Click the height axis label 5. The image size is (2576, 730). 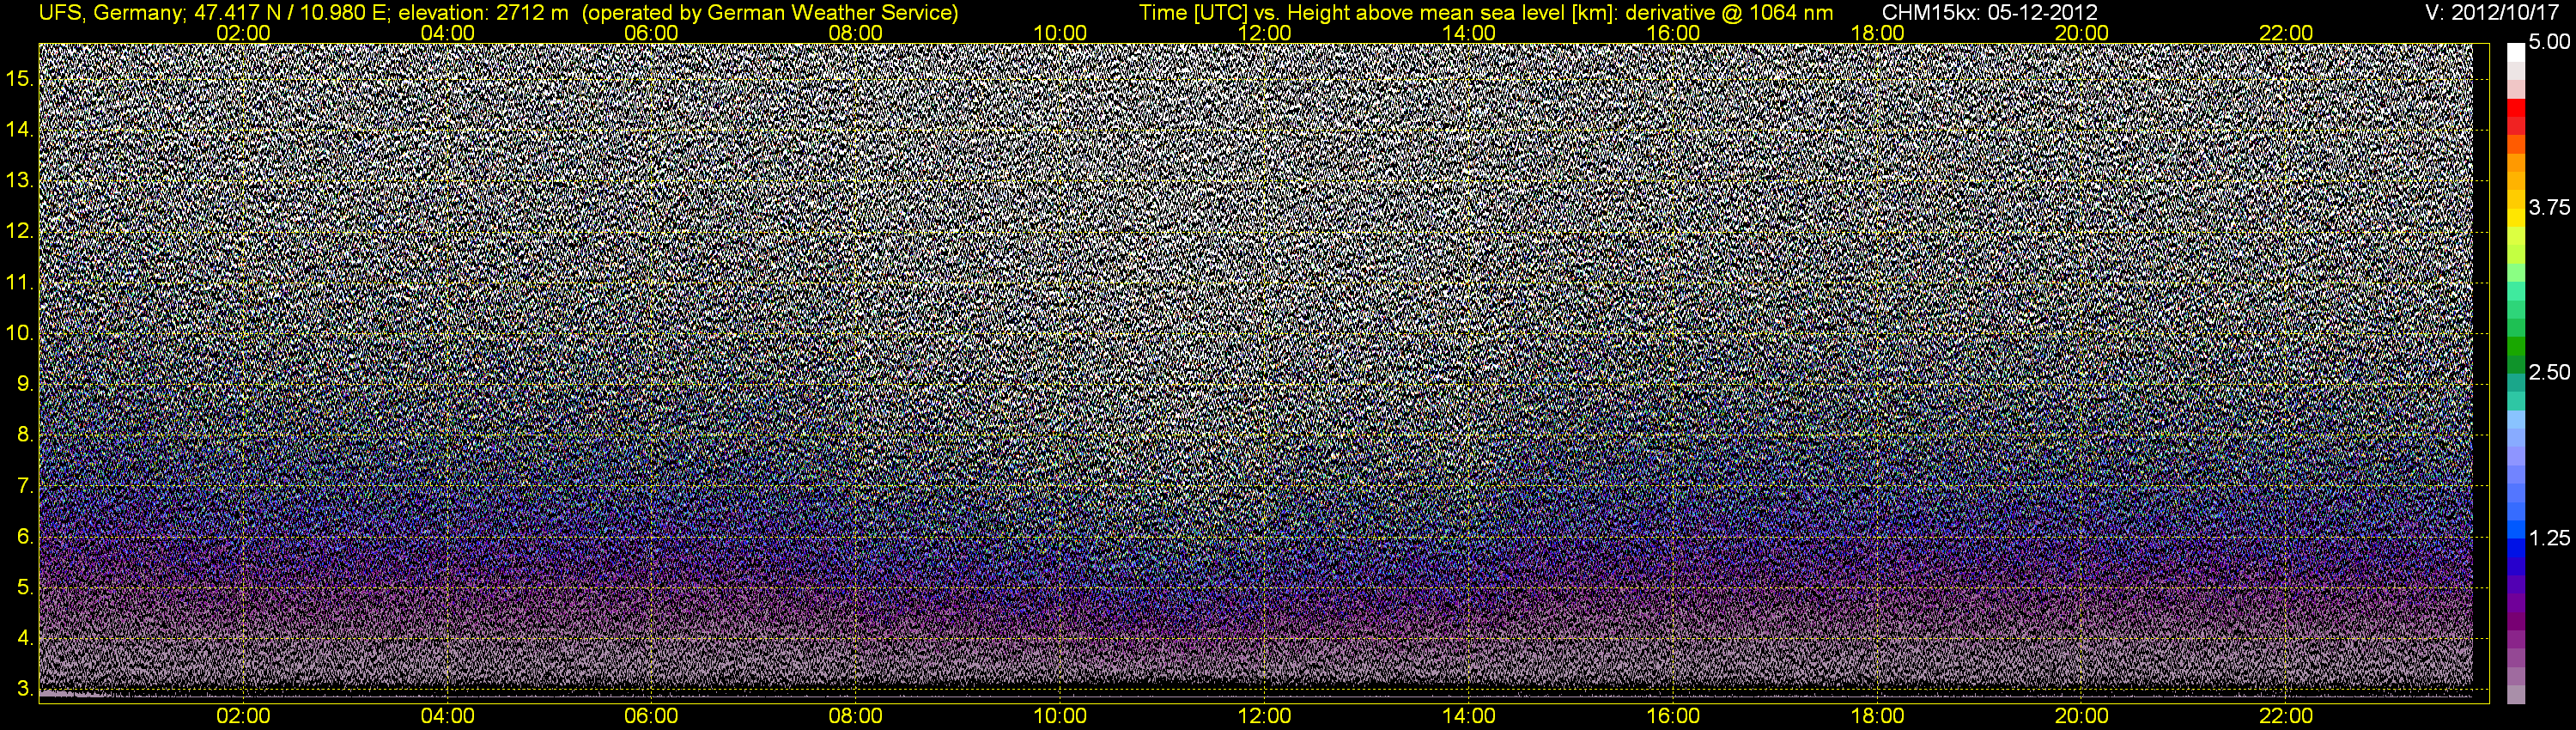click(x=25, y=588)
